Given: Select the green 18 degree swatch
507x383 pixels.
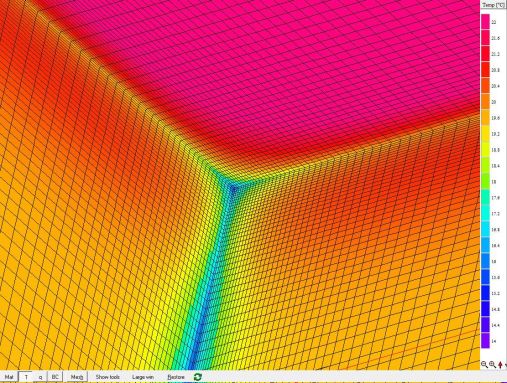Looking at the screenshot, I should coord(485,182).
